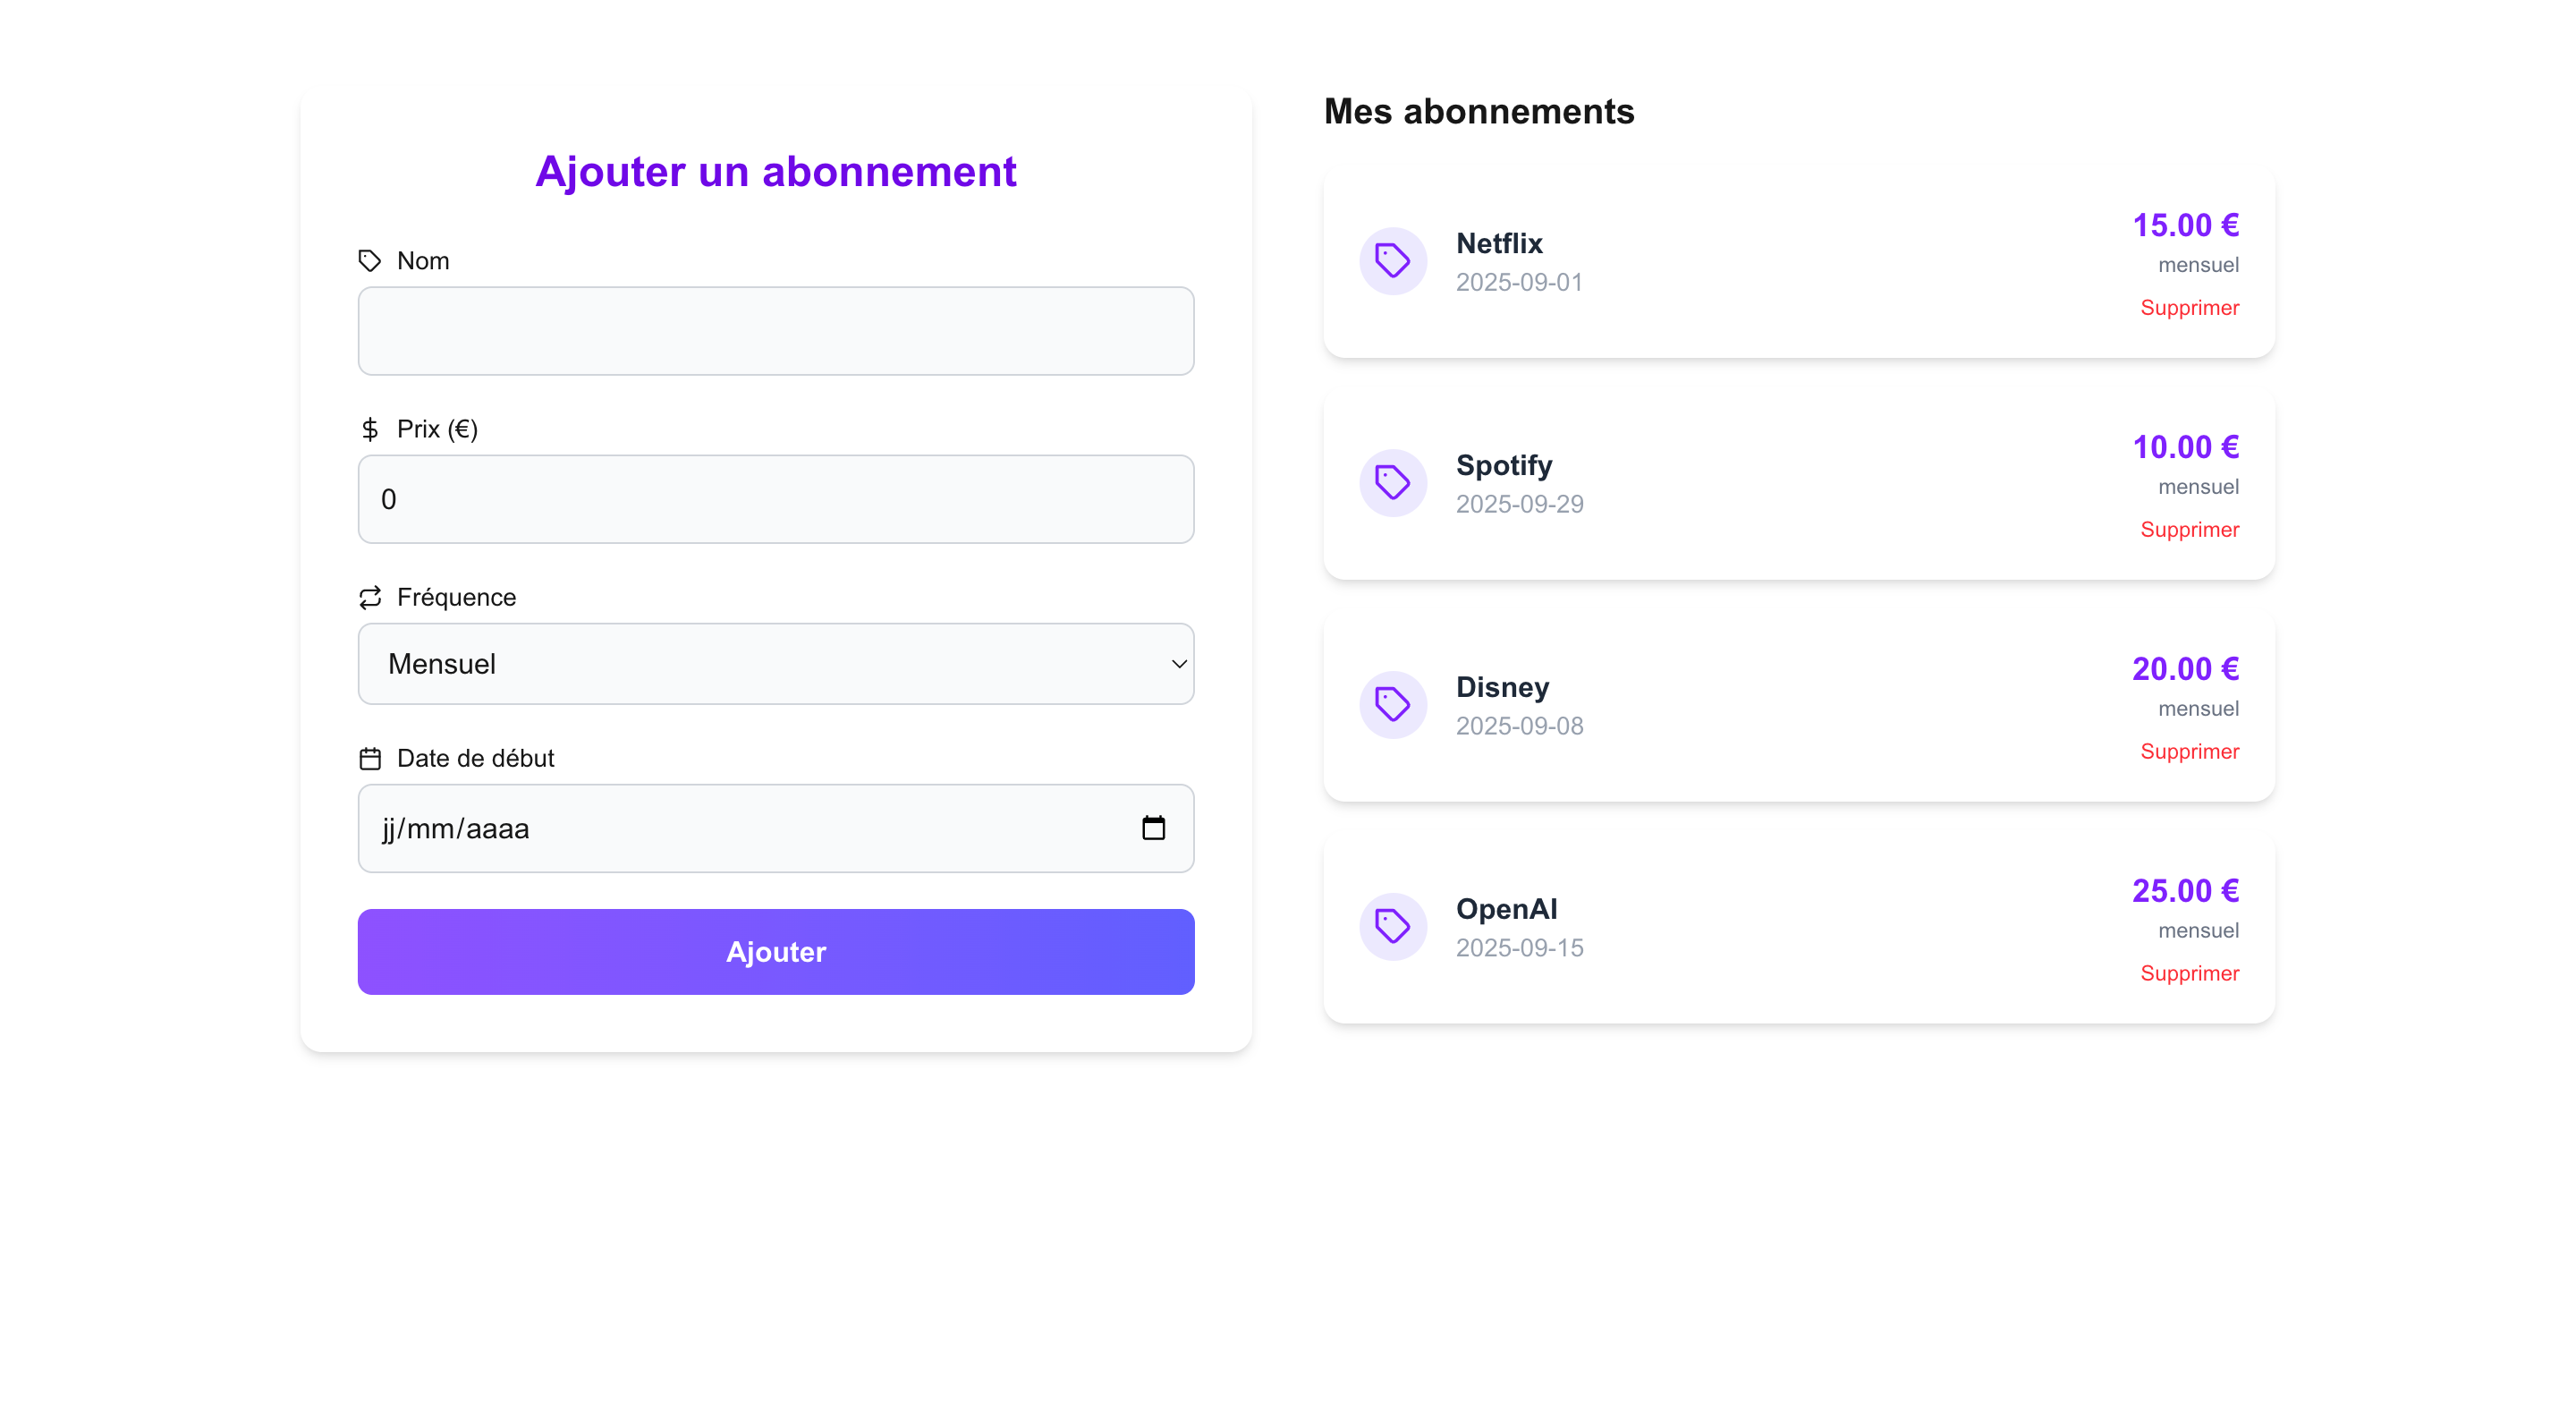The height and width of the screenshot is (1410, 2576).
Task: Click the purple tag icon on the OpenAI card
Action: point(1392,926)
